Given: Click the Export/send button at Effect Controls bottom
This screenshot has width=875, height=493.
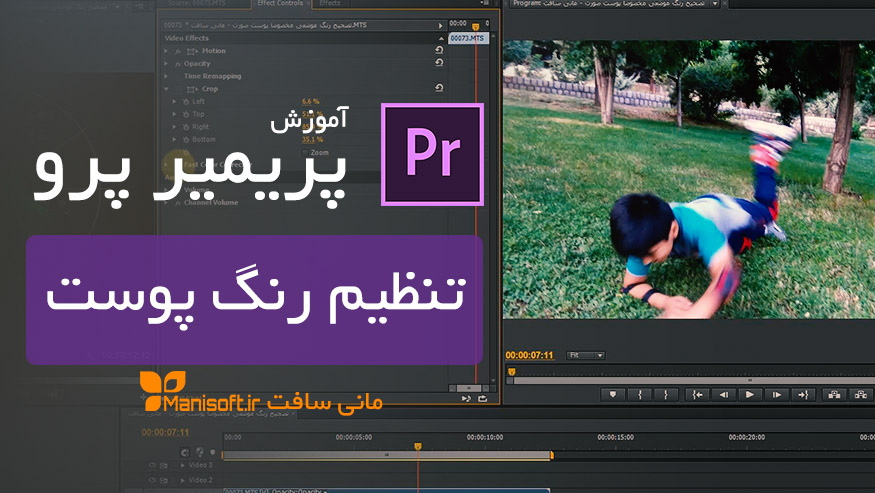Looking at the screenshot, I should point(483,399).
